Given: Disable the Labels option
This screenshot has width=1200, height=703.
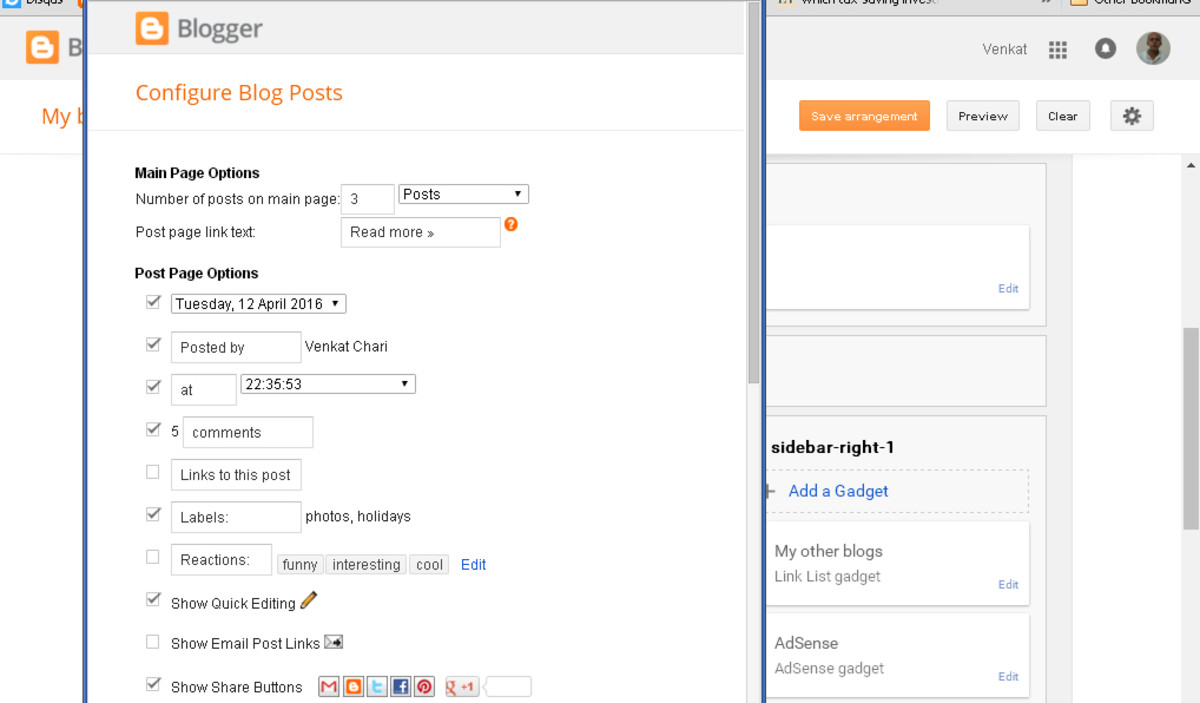Looking at the screenshot, I should pyautogui.click(x=153, y=513).
